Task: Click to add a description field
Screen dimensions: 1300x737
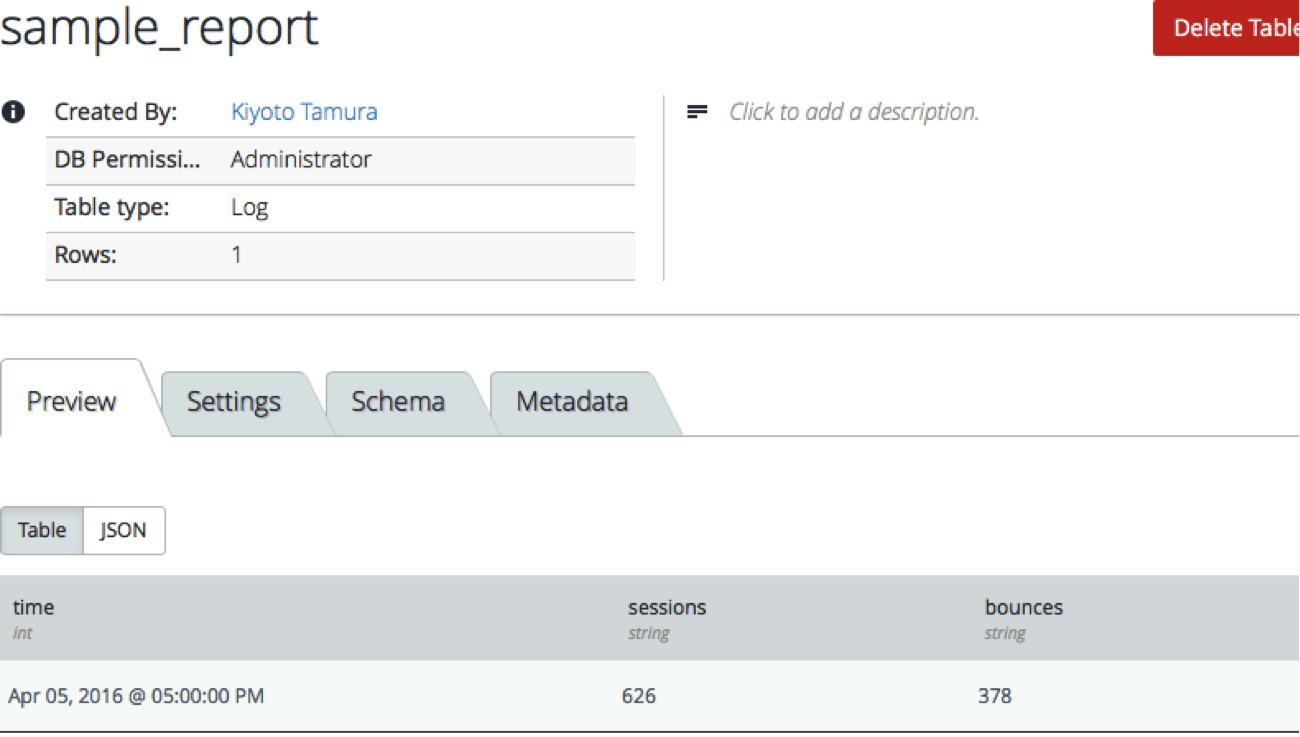Action: point(853,112)
